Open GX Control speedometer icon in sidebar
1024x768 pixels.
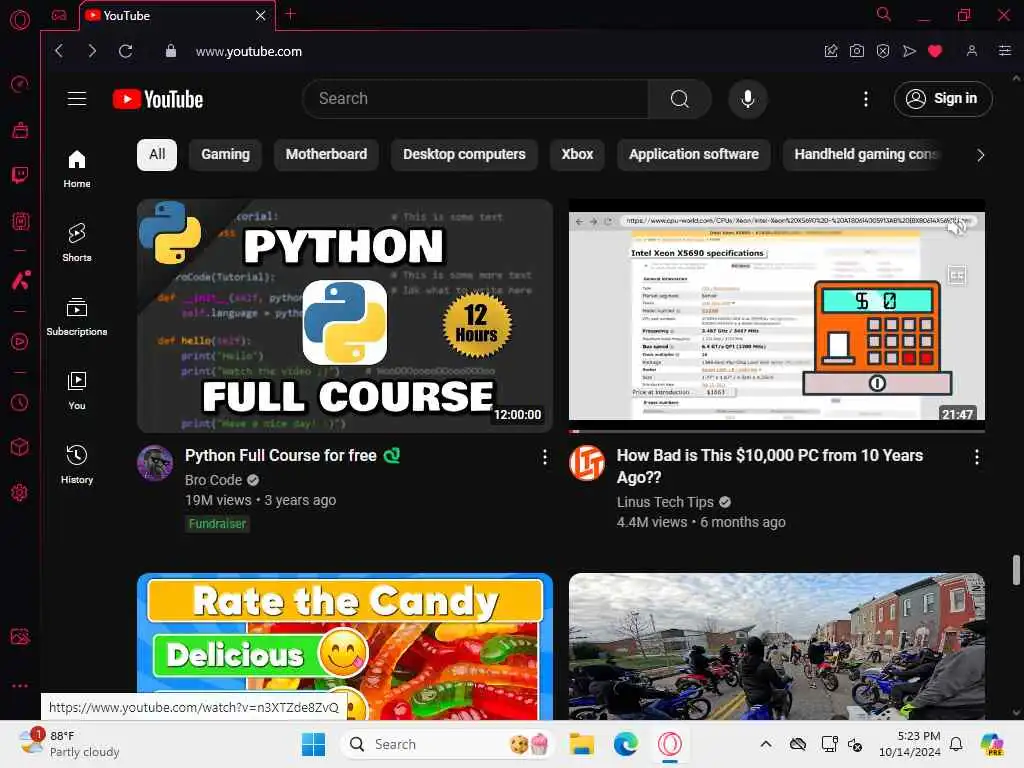point(20,84)
